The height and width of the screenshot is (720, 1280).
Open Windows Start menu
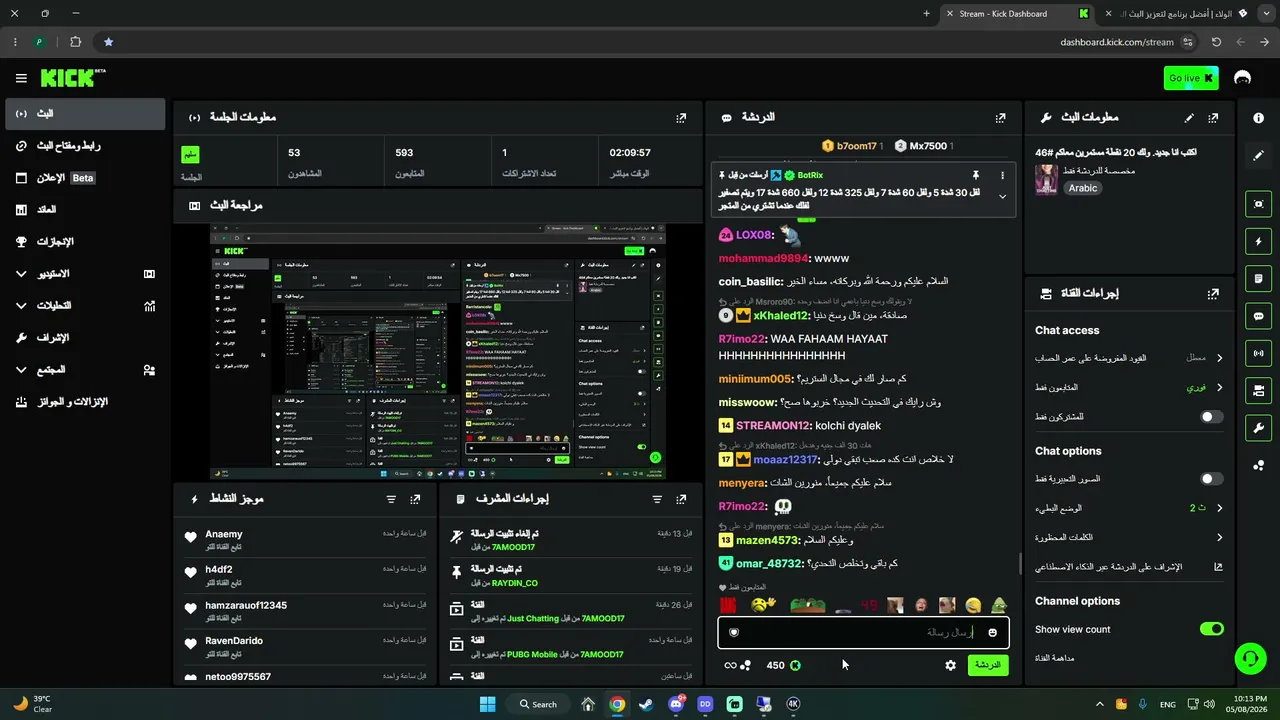pyautogui.click(x=487, y=704)
